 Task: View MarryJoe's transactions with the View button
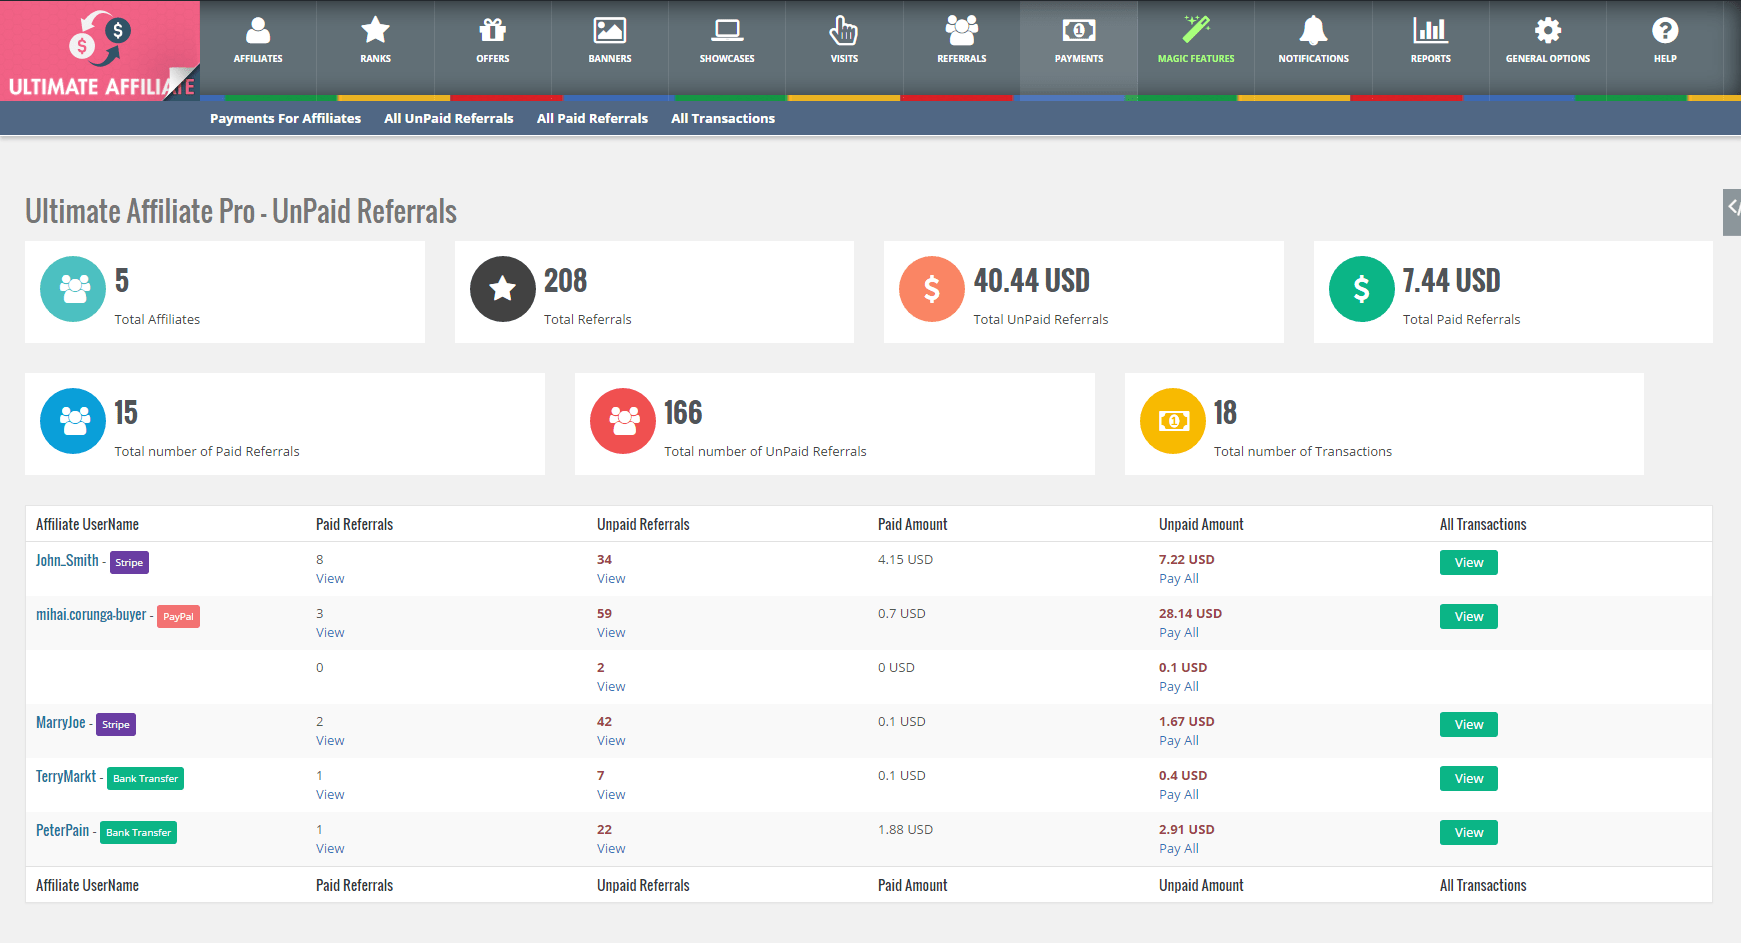coord(1467,724)
